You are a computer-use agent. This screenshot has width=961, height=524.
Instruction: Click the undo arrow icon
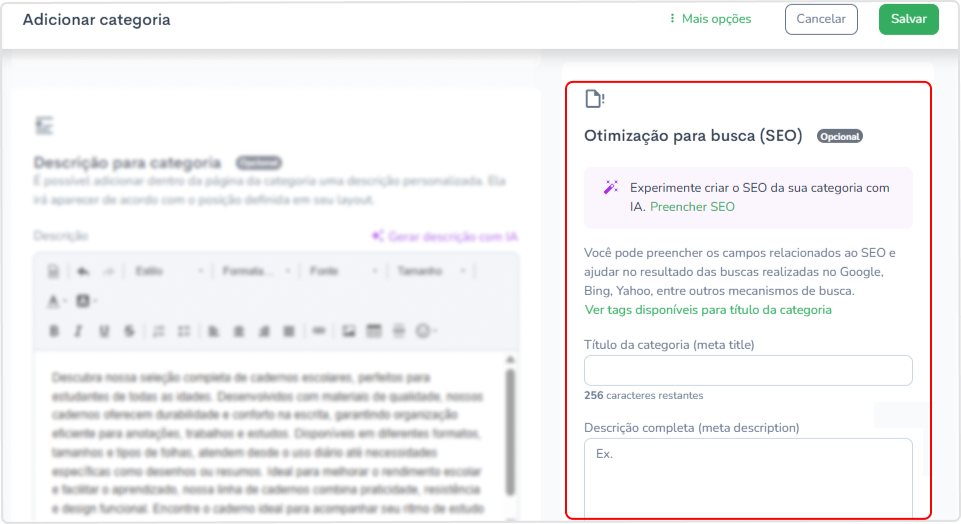pos(83,271)
